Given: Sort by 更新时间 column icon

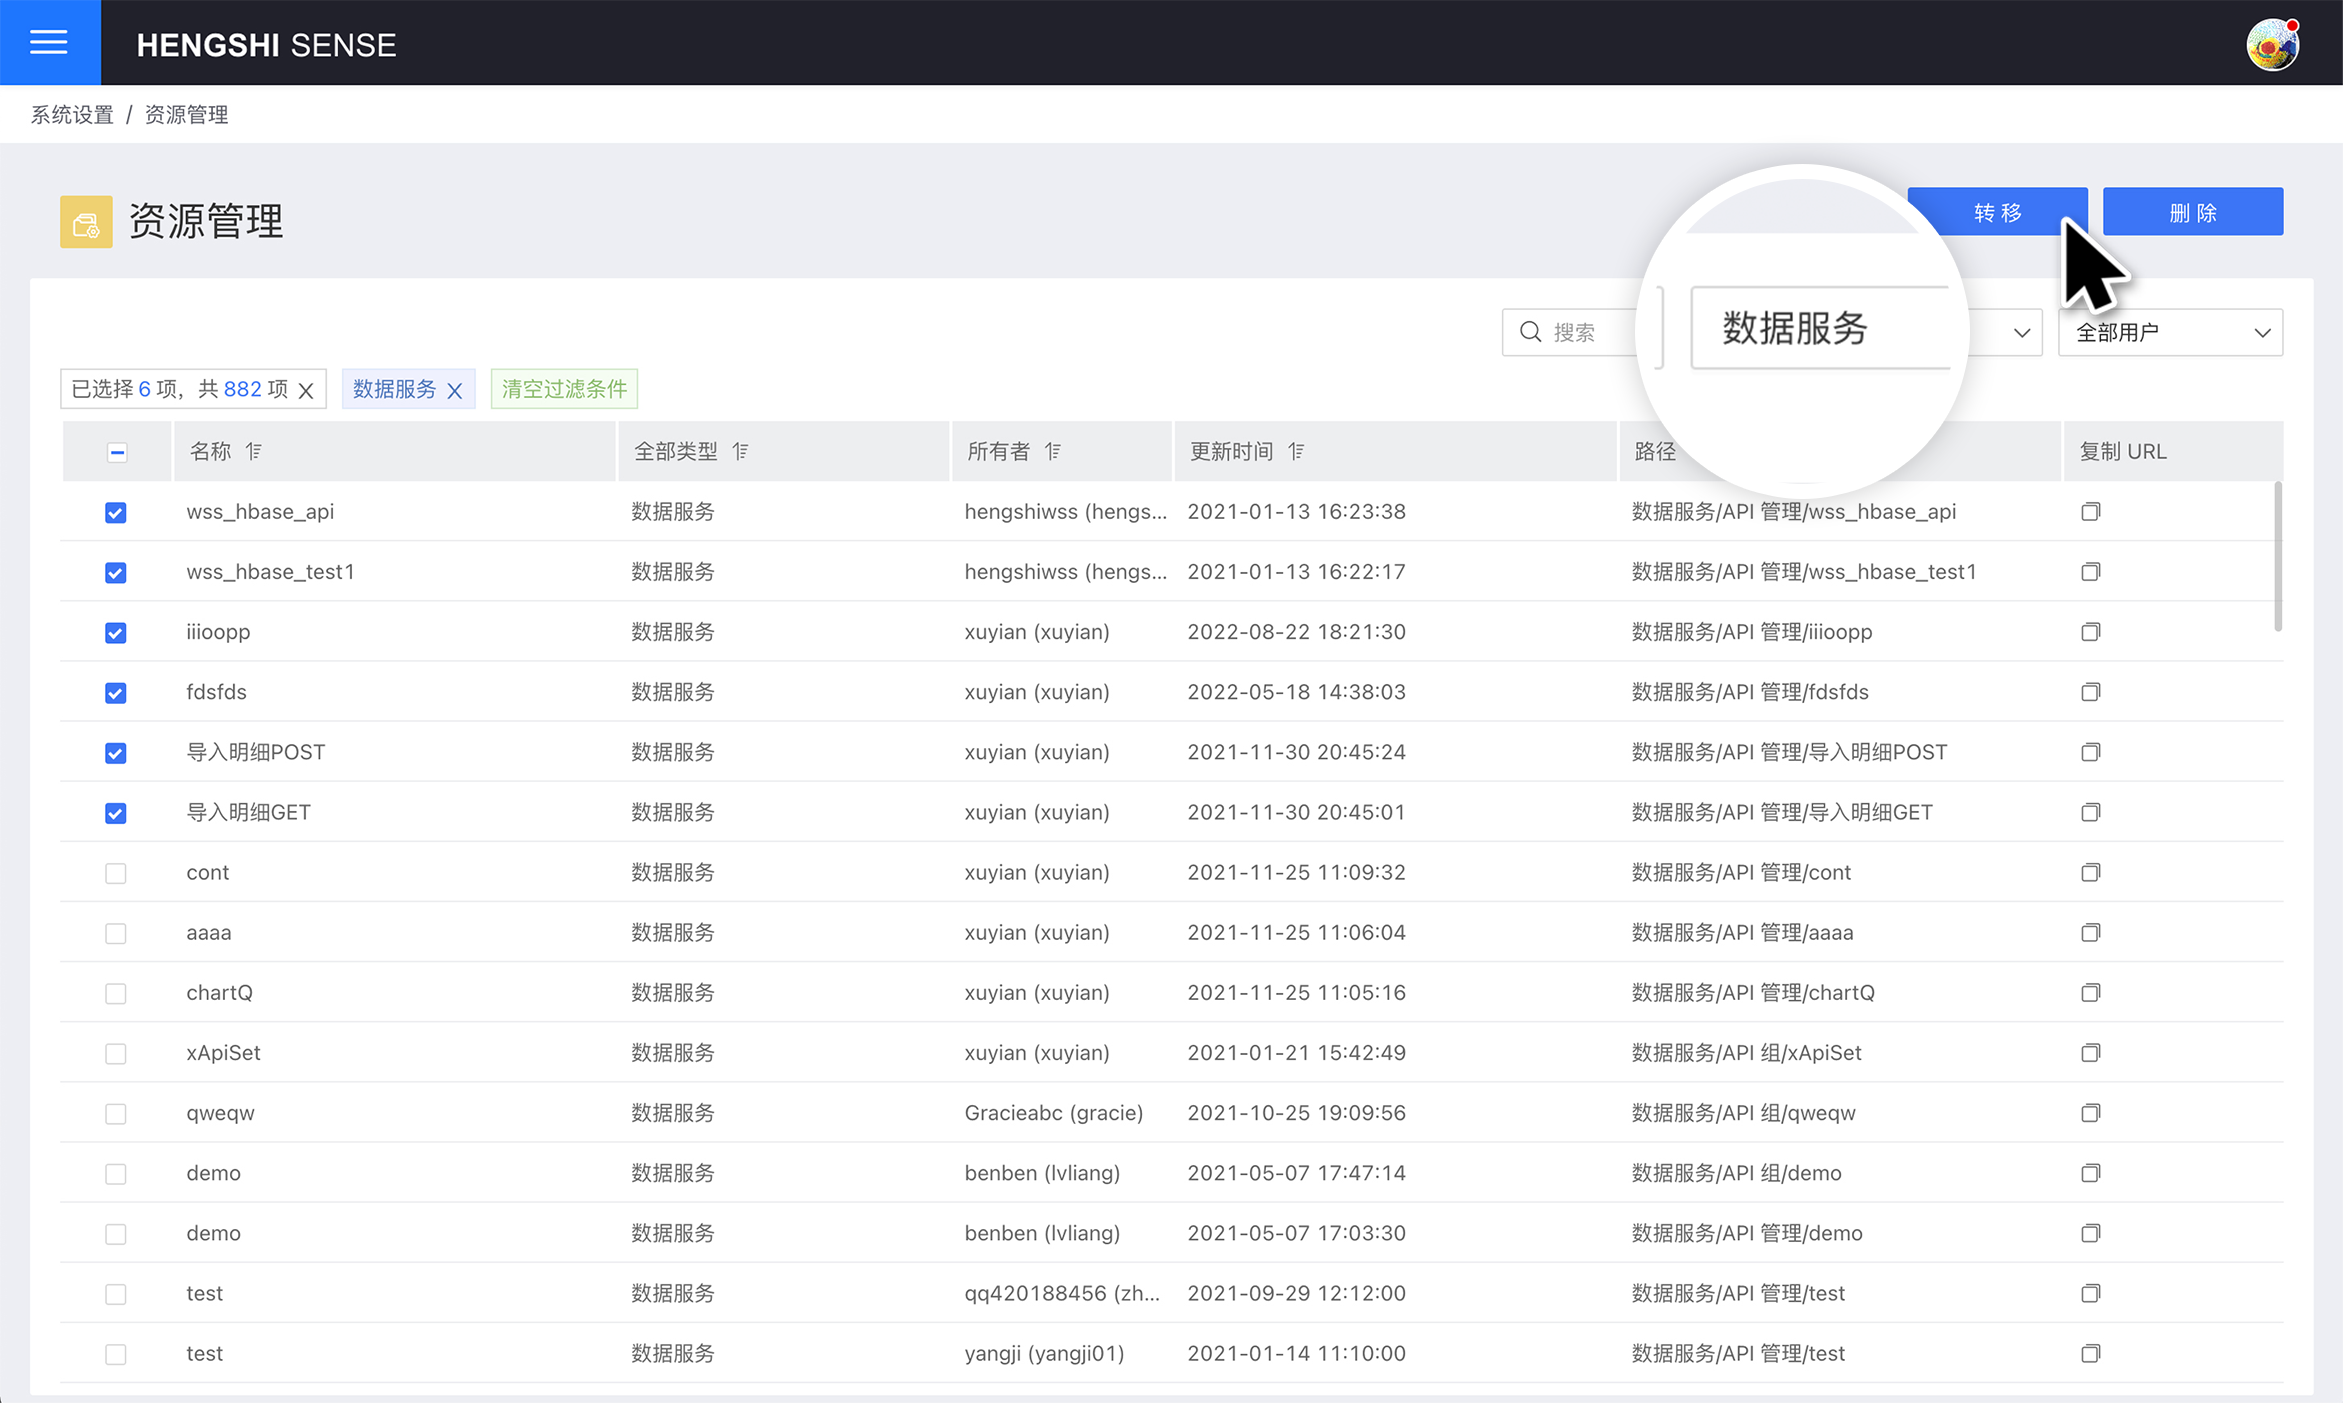Looking at the screenshot, I should point(1296,452).
